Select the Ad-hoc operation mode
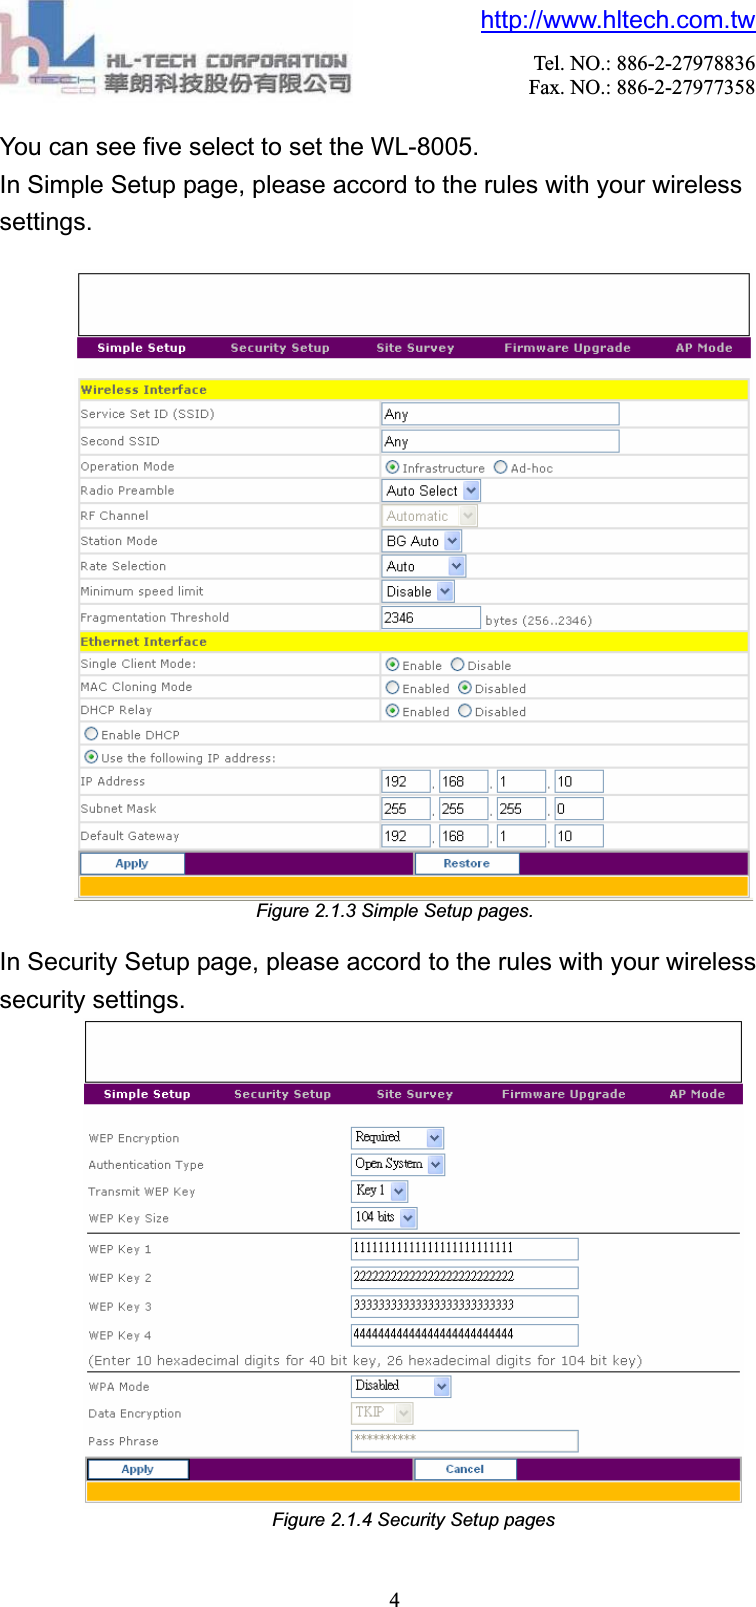Image resolution: width=756 pixels, height=1607 pixels. pos(501,467)
